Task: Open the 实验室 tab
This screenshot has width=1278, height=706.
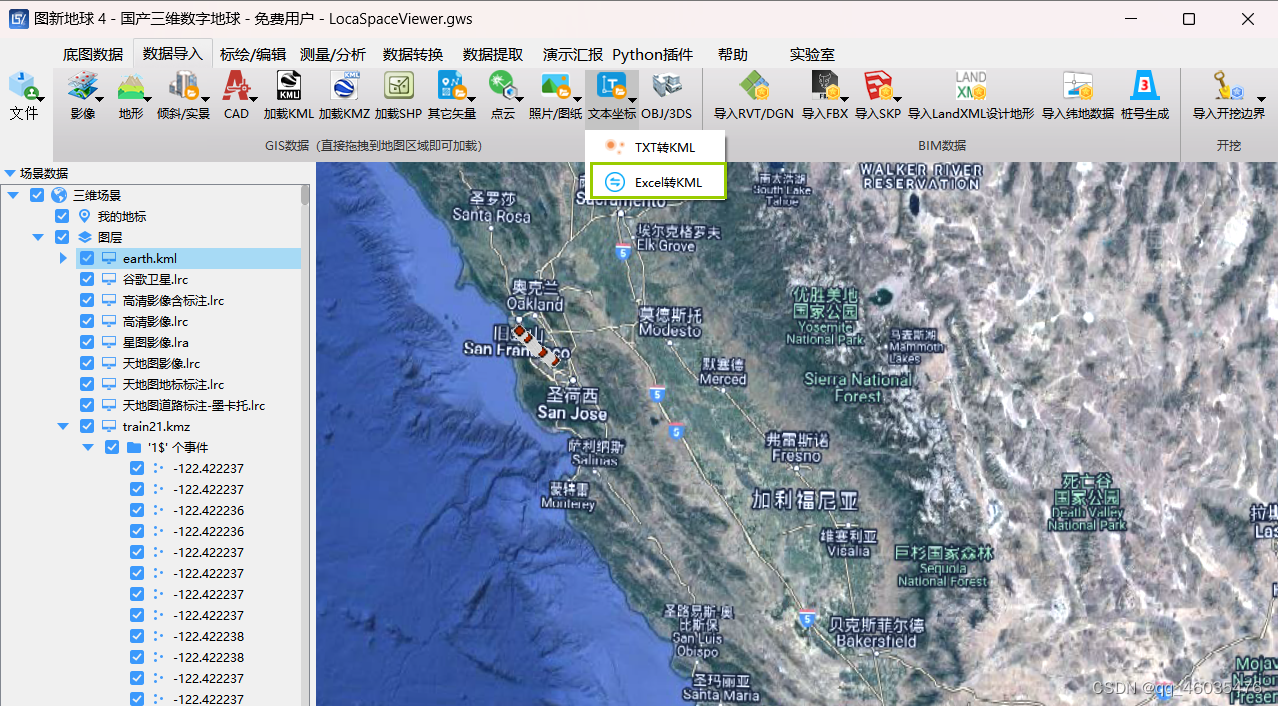Action: [812, 54]
